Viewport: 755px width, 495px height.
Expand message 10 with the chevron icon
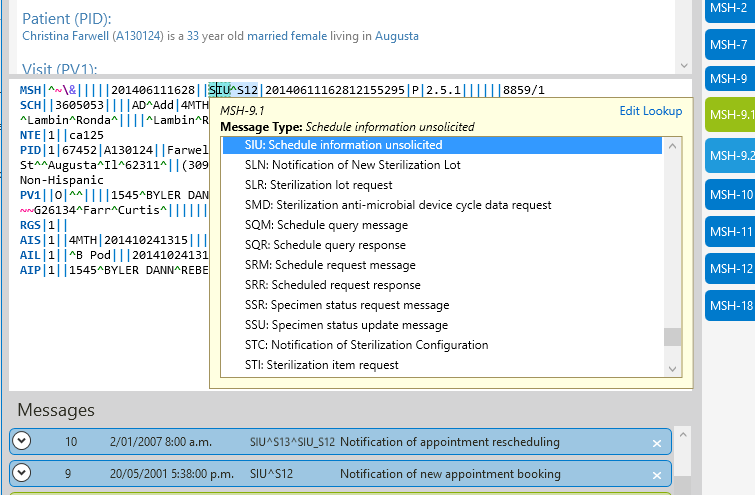(22, 441)
